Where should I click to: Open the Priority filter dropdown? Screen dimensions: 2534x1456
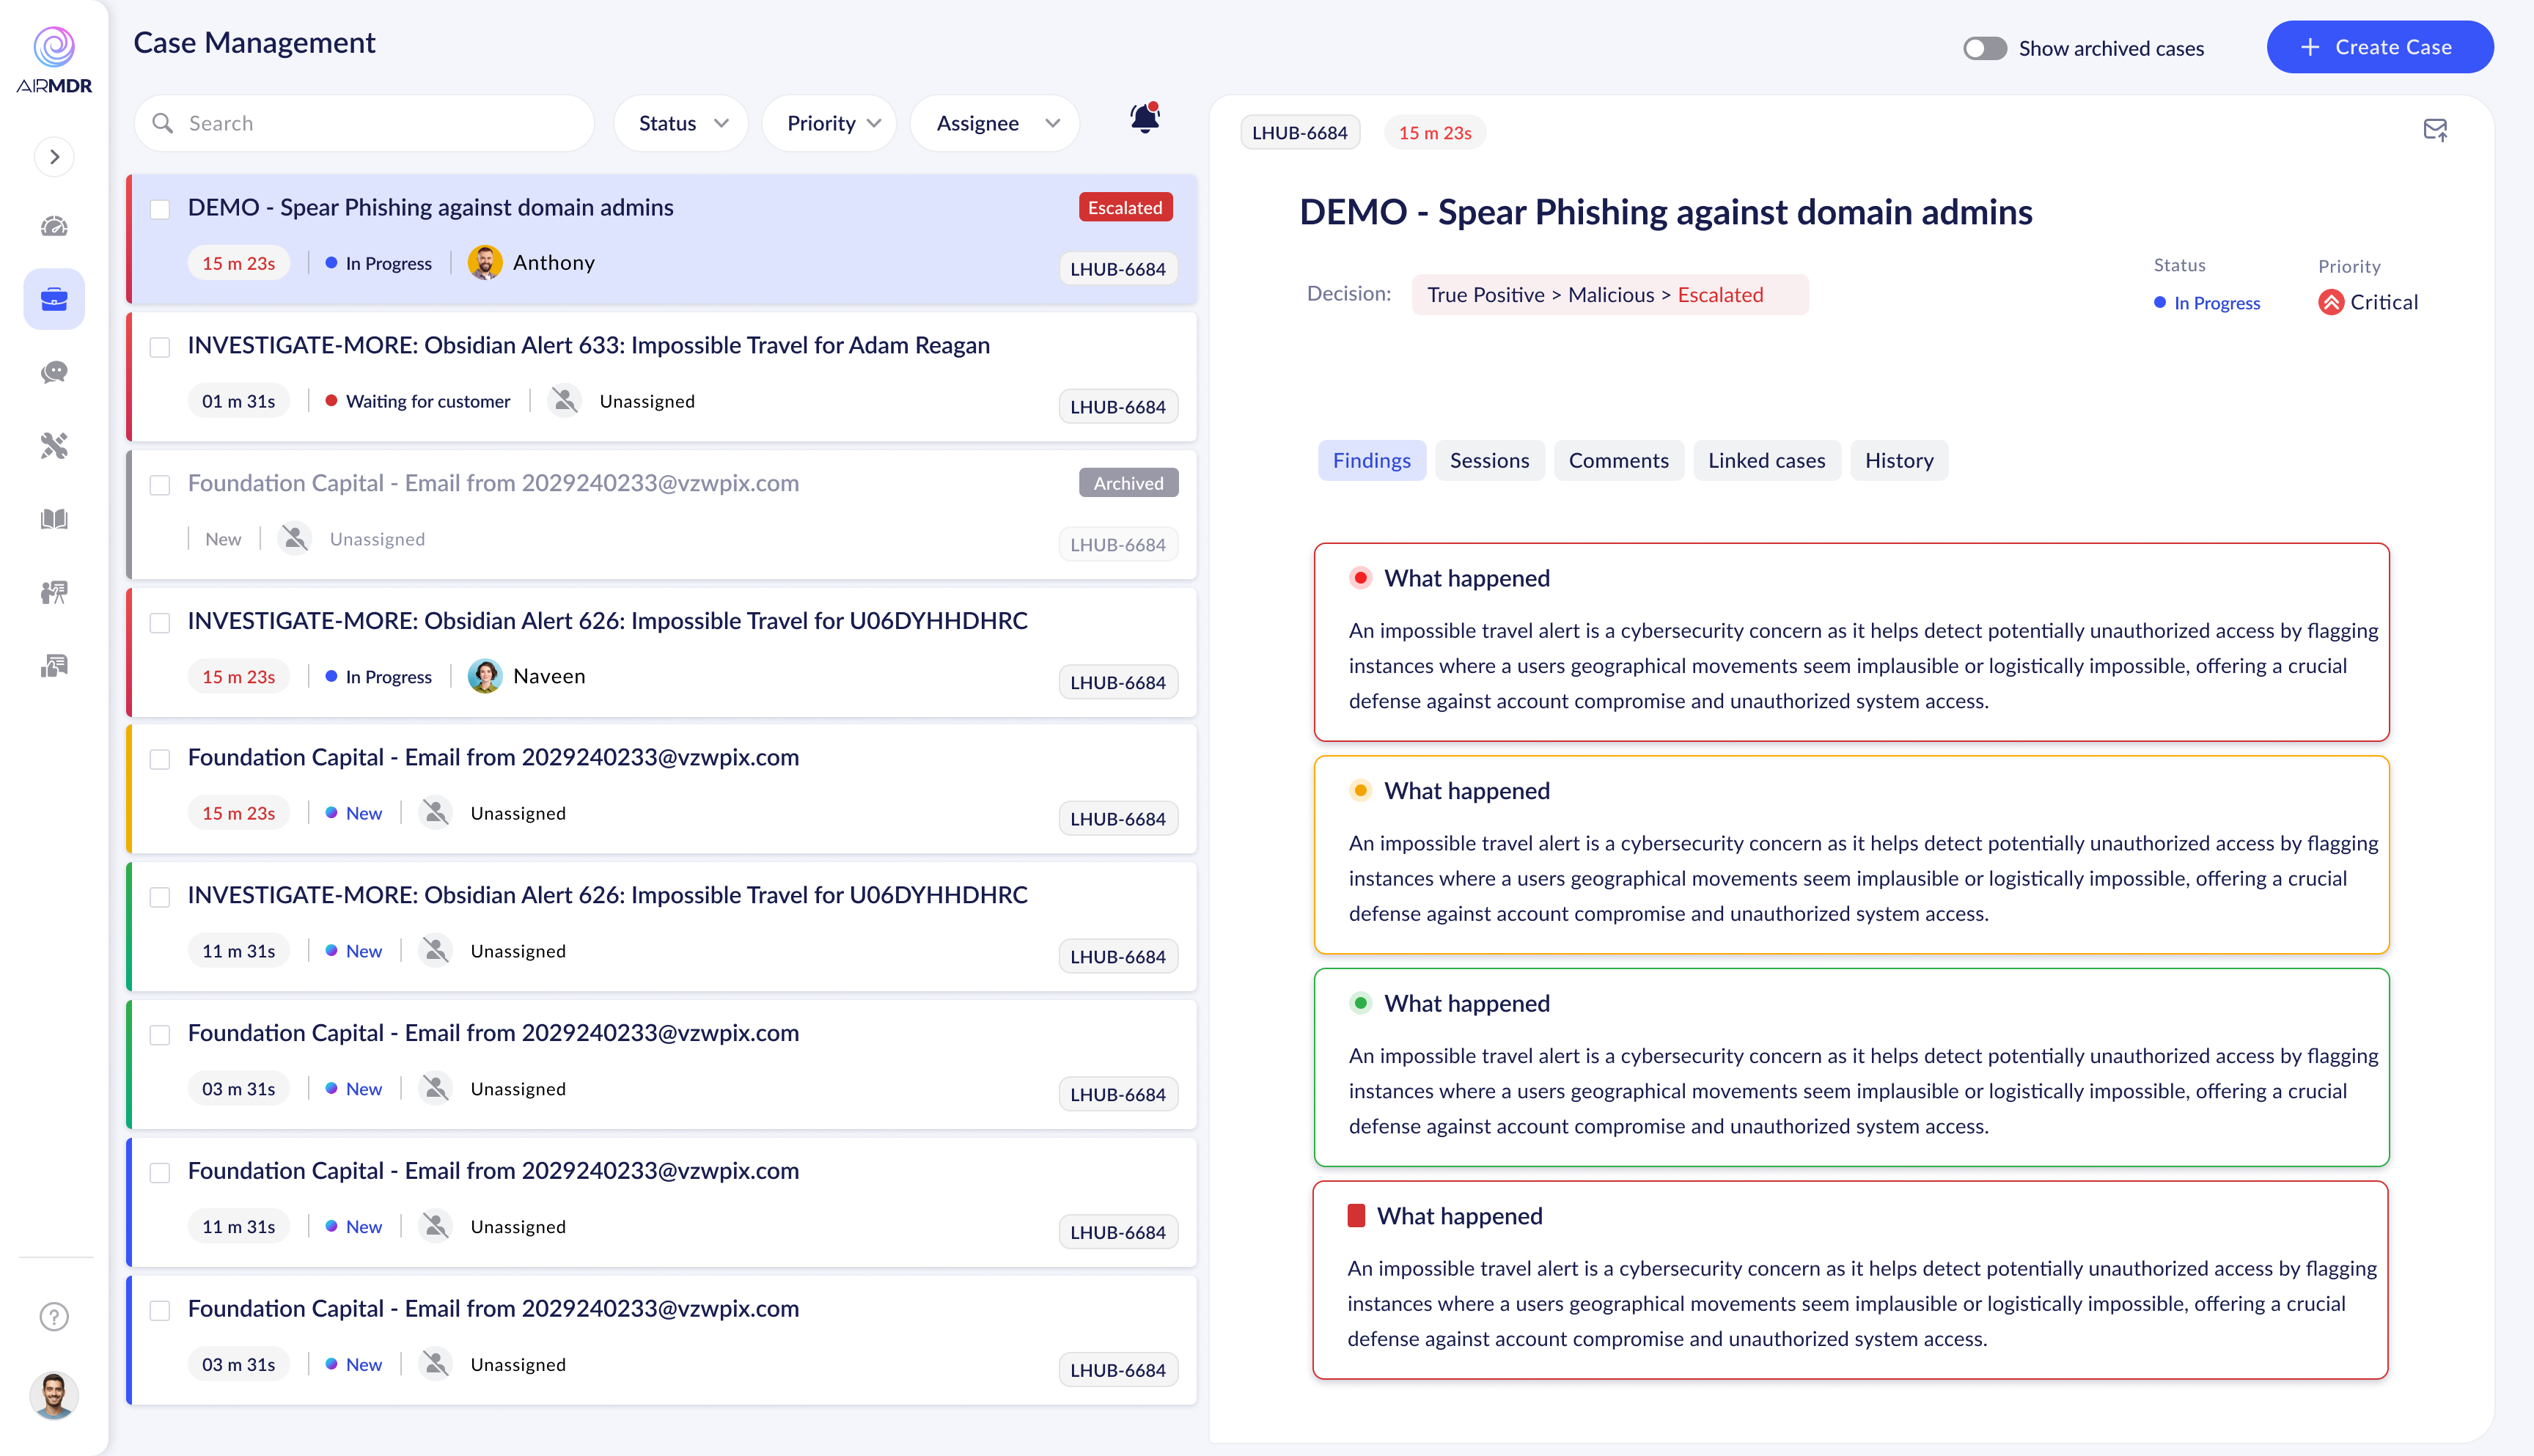click(831, 123)
